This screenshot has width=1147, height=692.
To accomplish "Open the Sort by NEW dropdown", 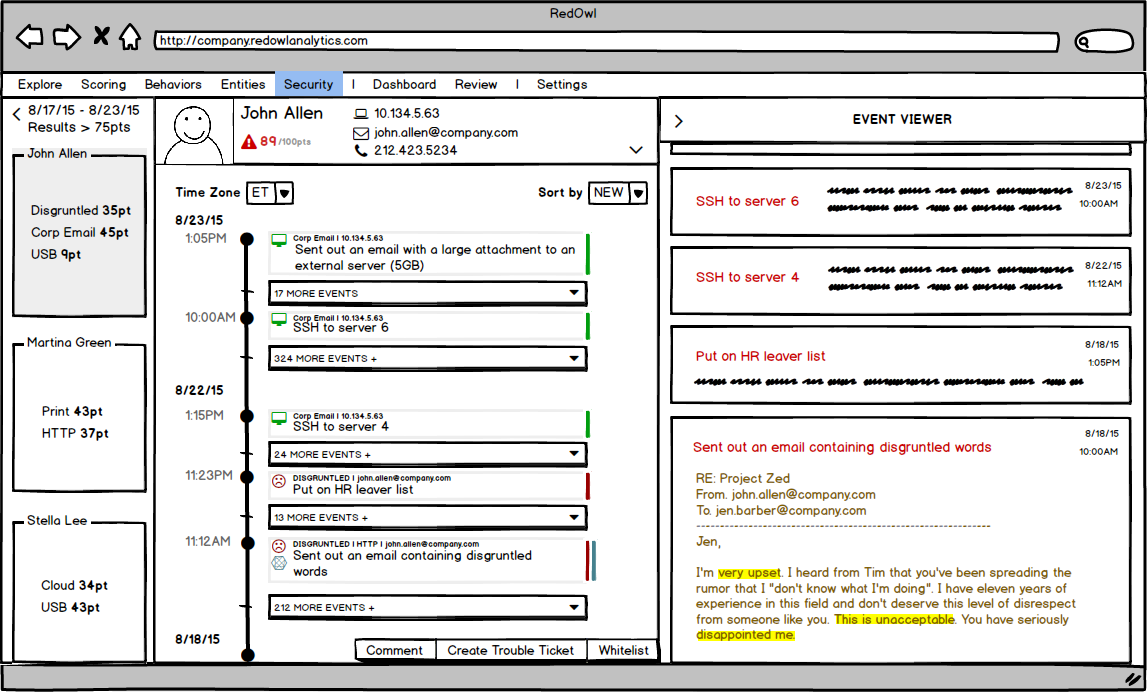I will (617, 192).
